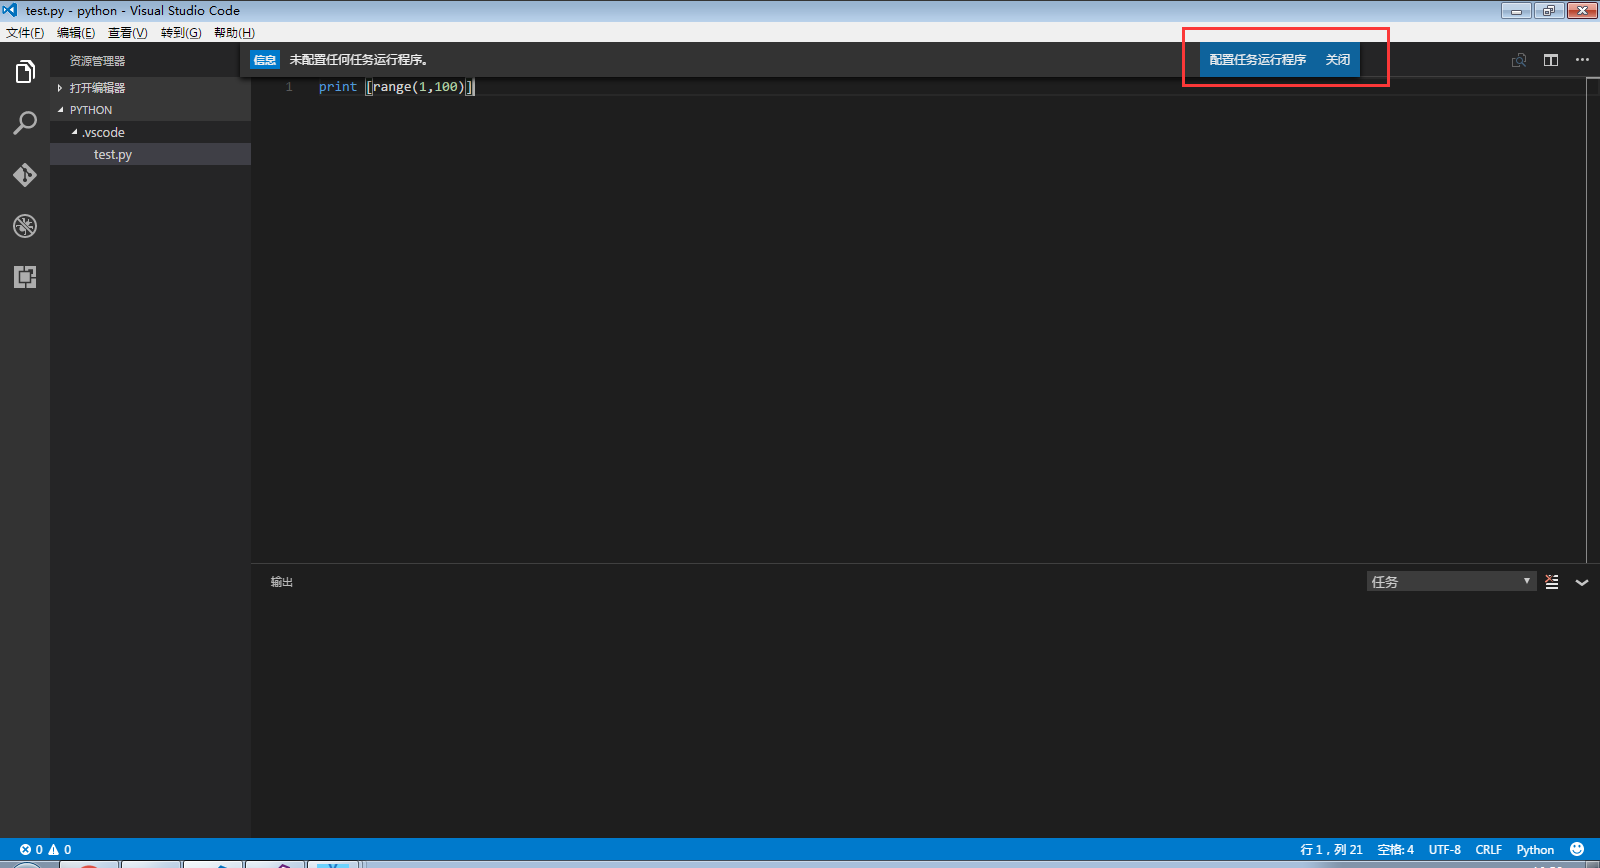The width and height of the screenshot is (1600, 868).
Task: Open the Explorer view in activity bar
Action: coord(25,72)
